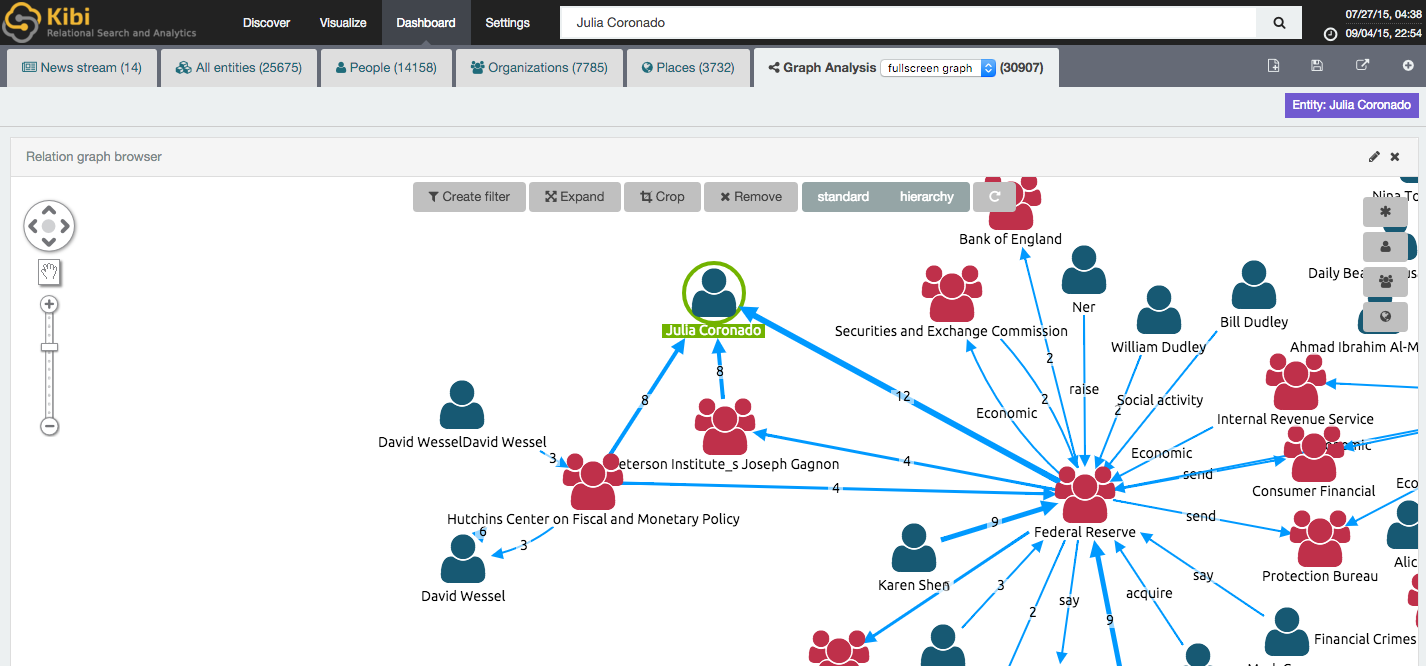Image resolution: width=1426 pixels, height=666 pixels.
Task: Click the search field containing Julia Coronado
Action: coord(908,22)
